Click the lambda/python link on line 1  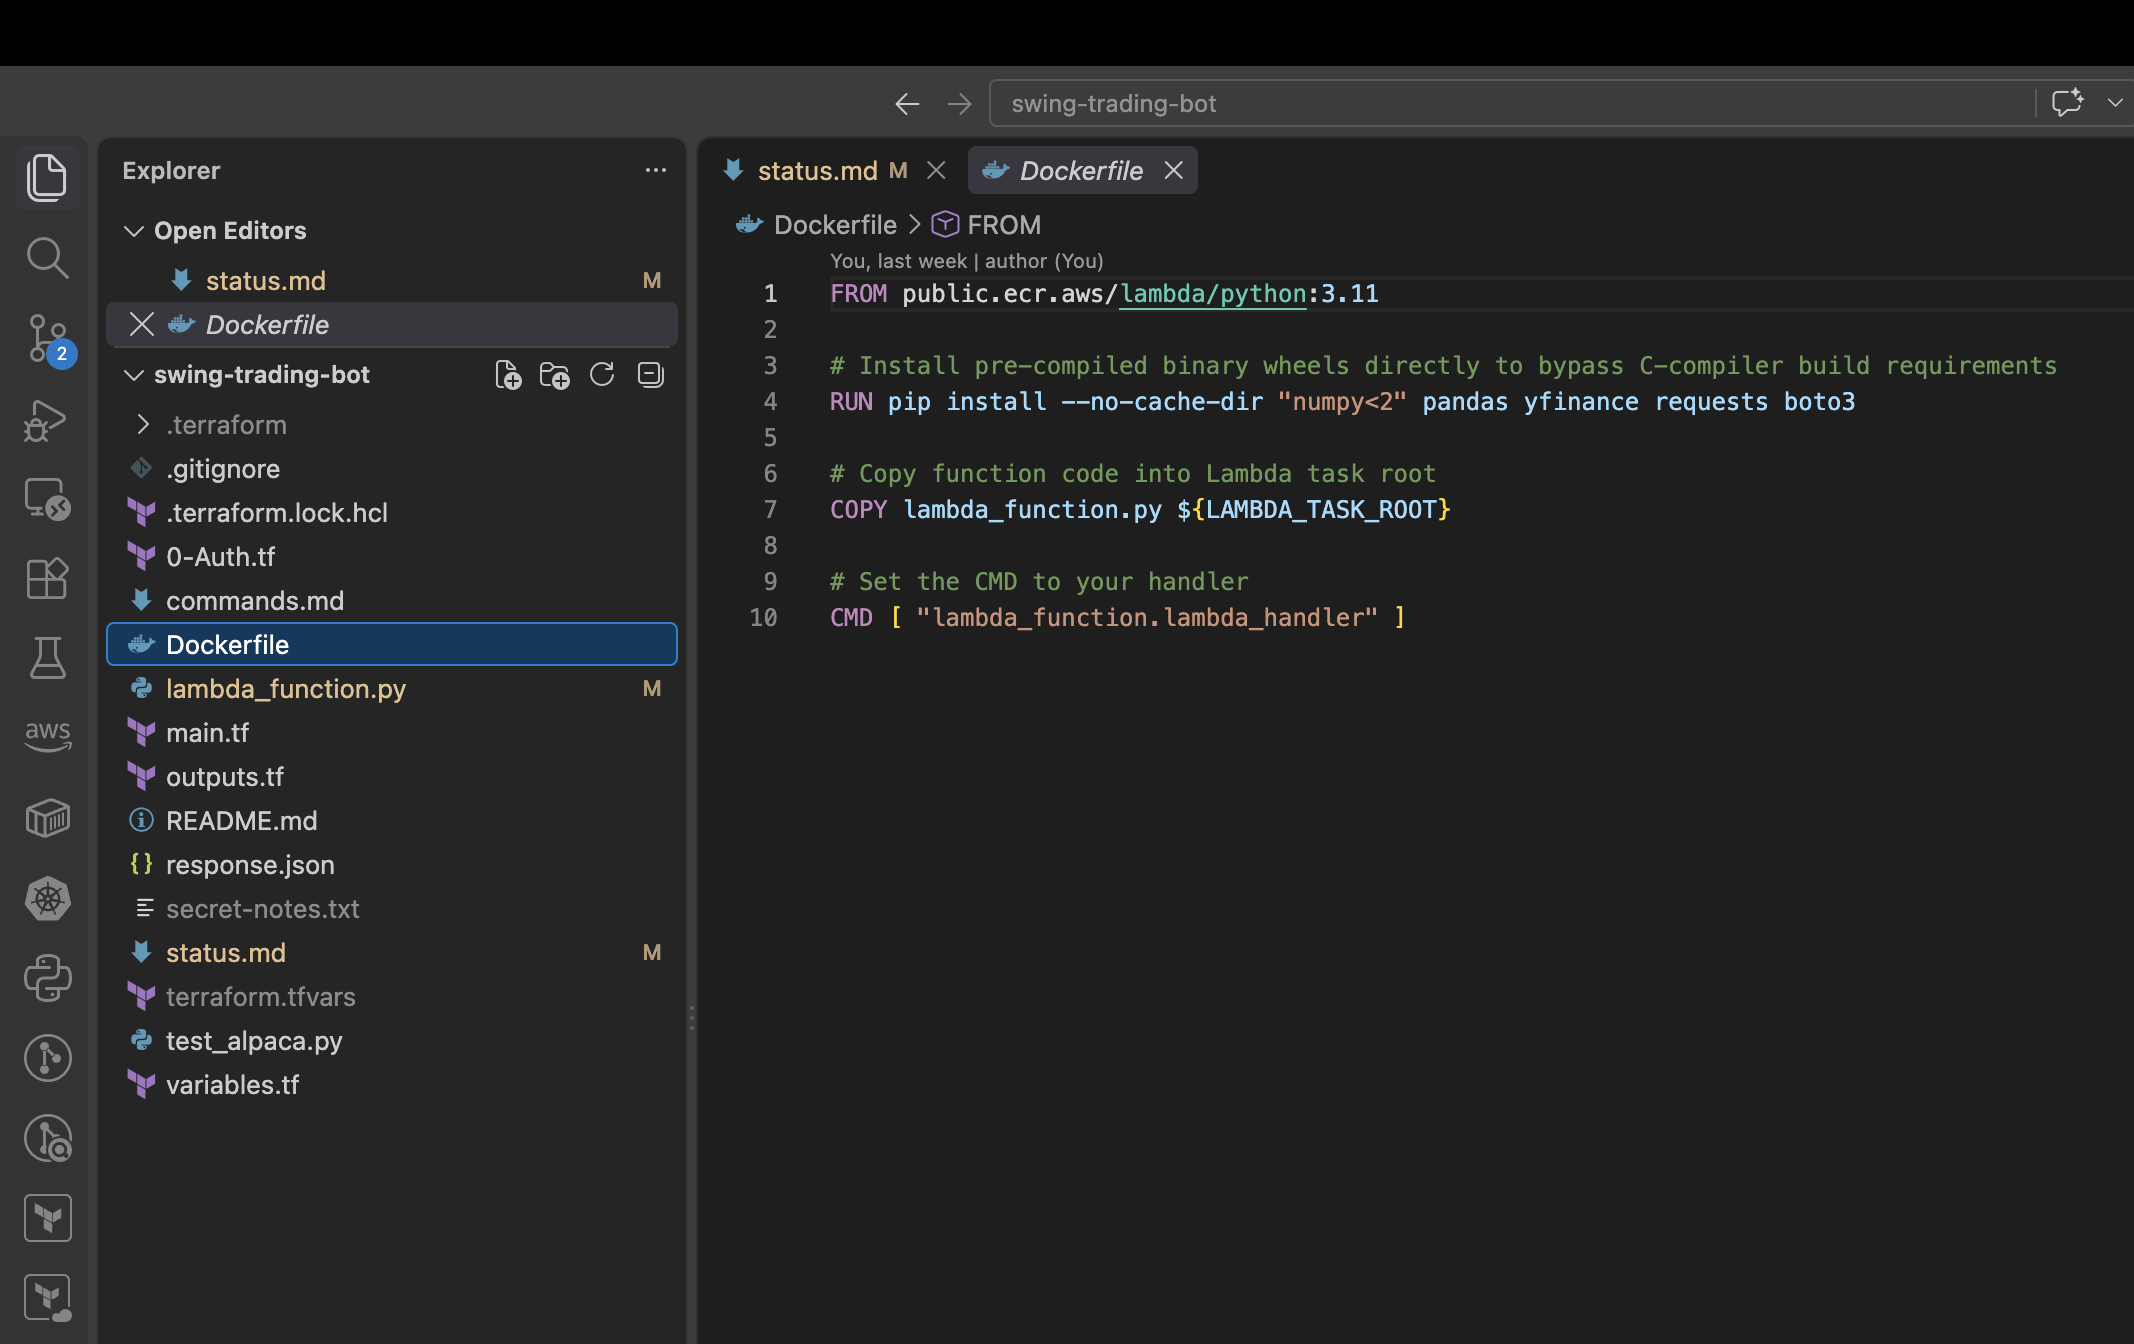1212,294
